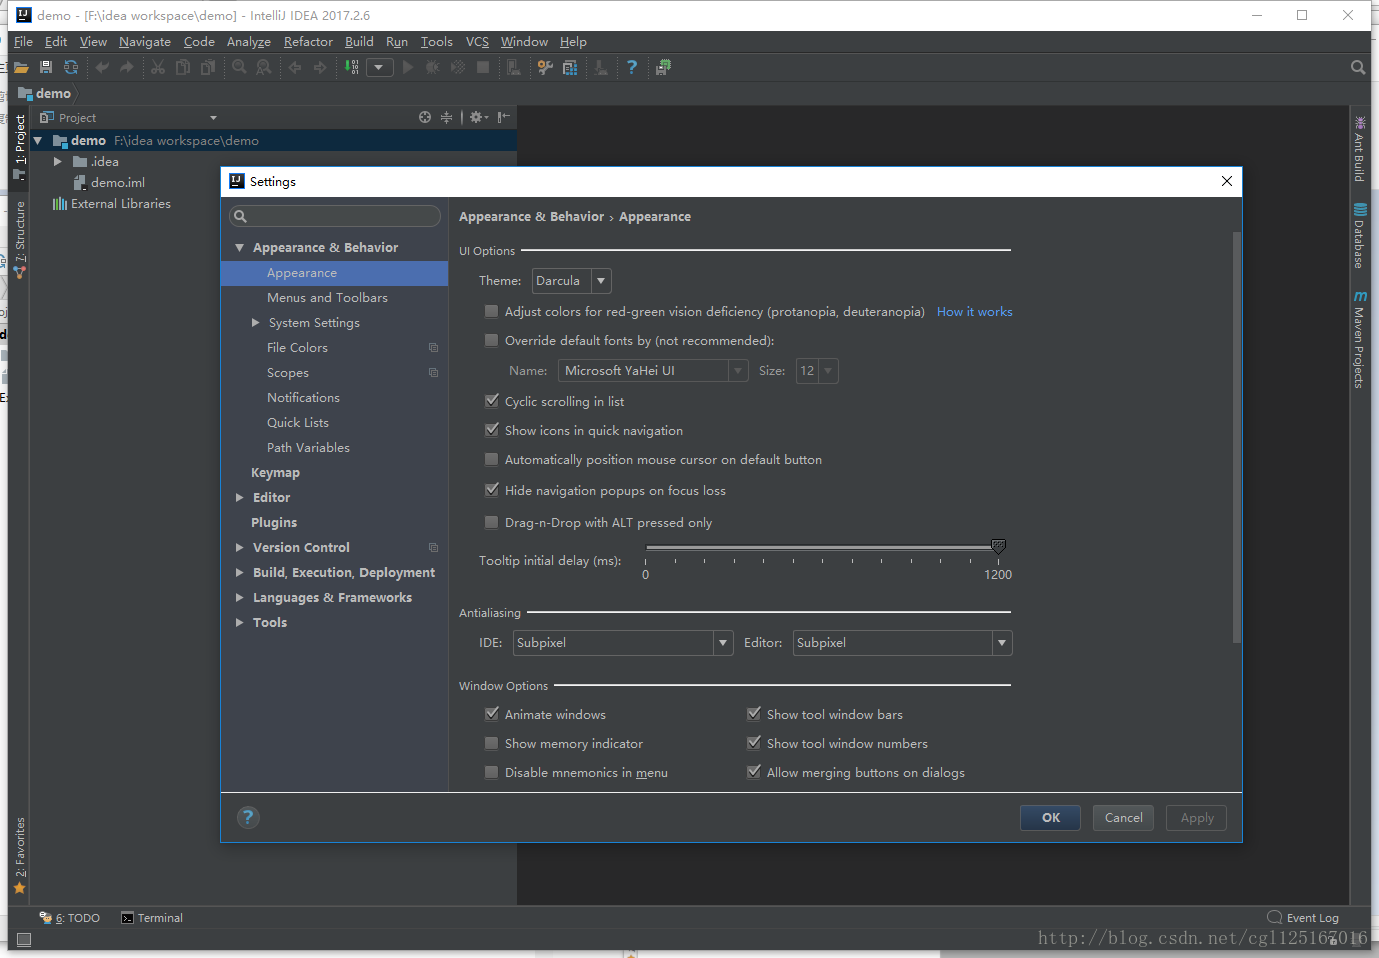Enable Disable mnemonics in menu checkbox

pos(491,772)
